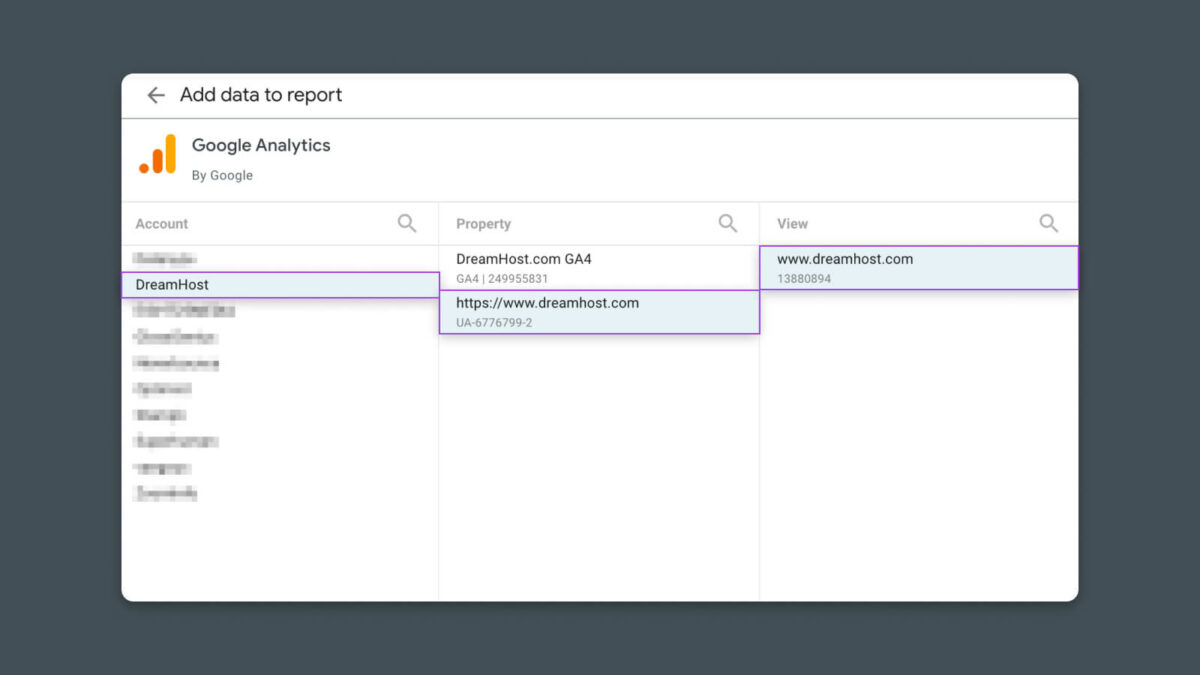The height and width of the screenshot is (675, 1200).
Task: Click the Google Analytics connector name
Action: (x=260, y=145)
